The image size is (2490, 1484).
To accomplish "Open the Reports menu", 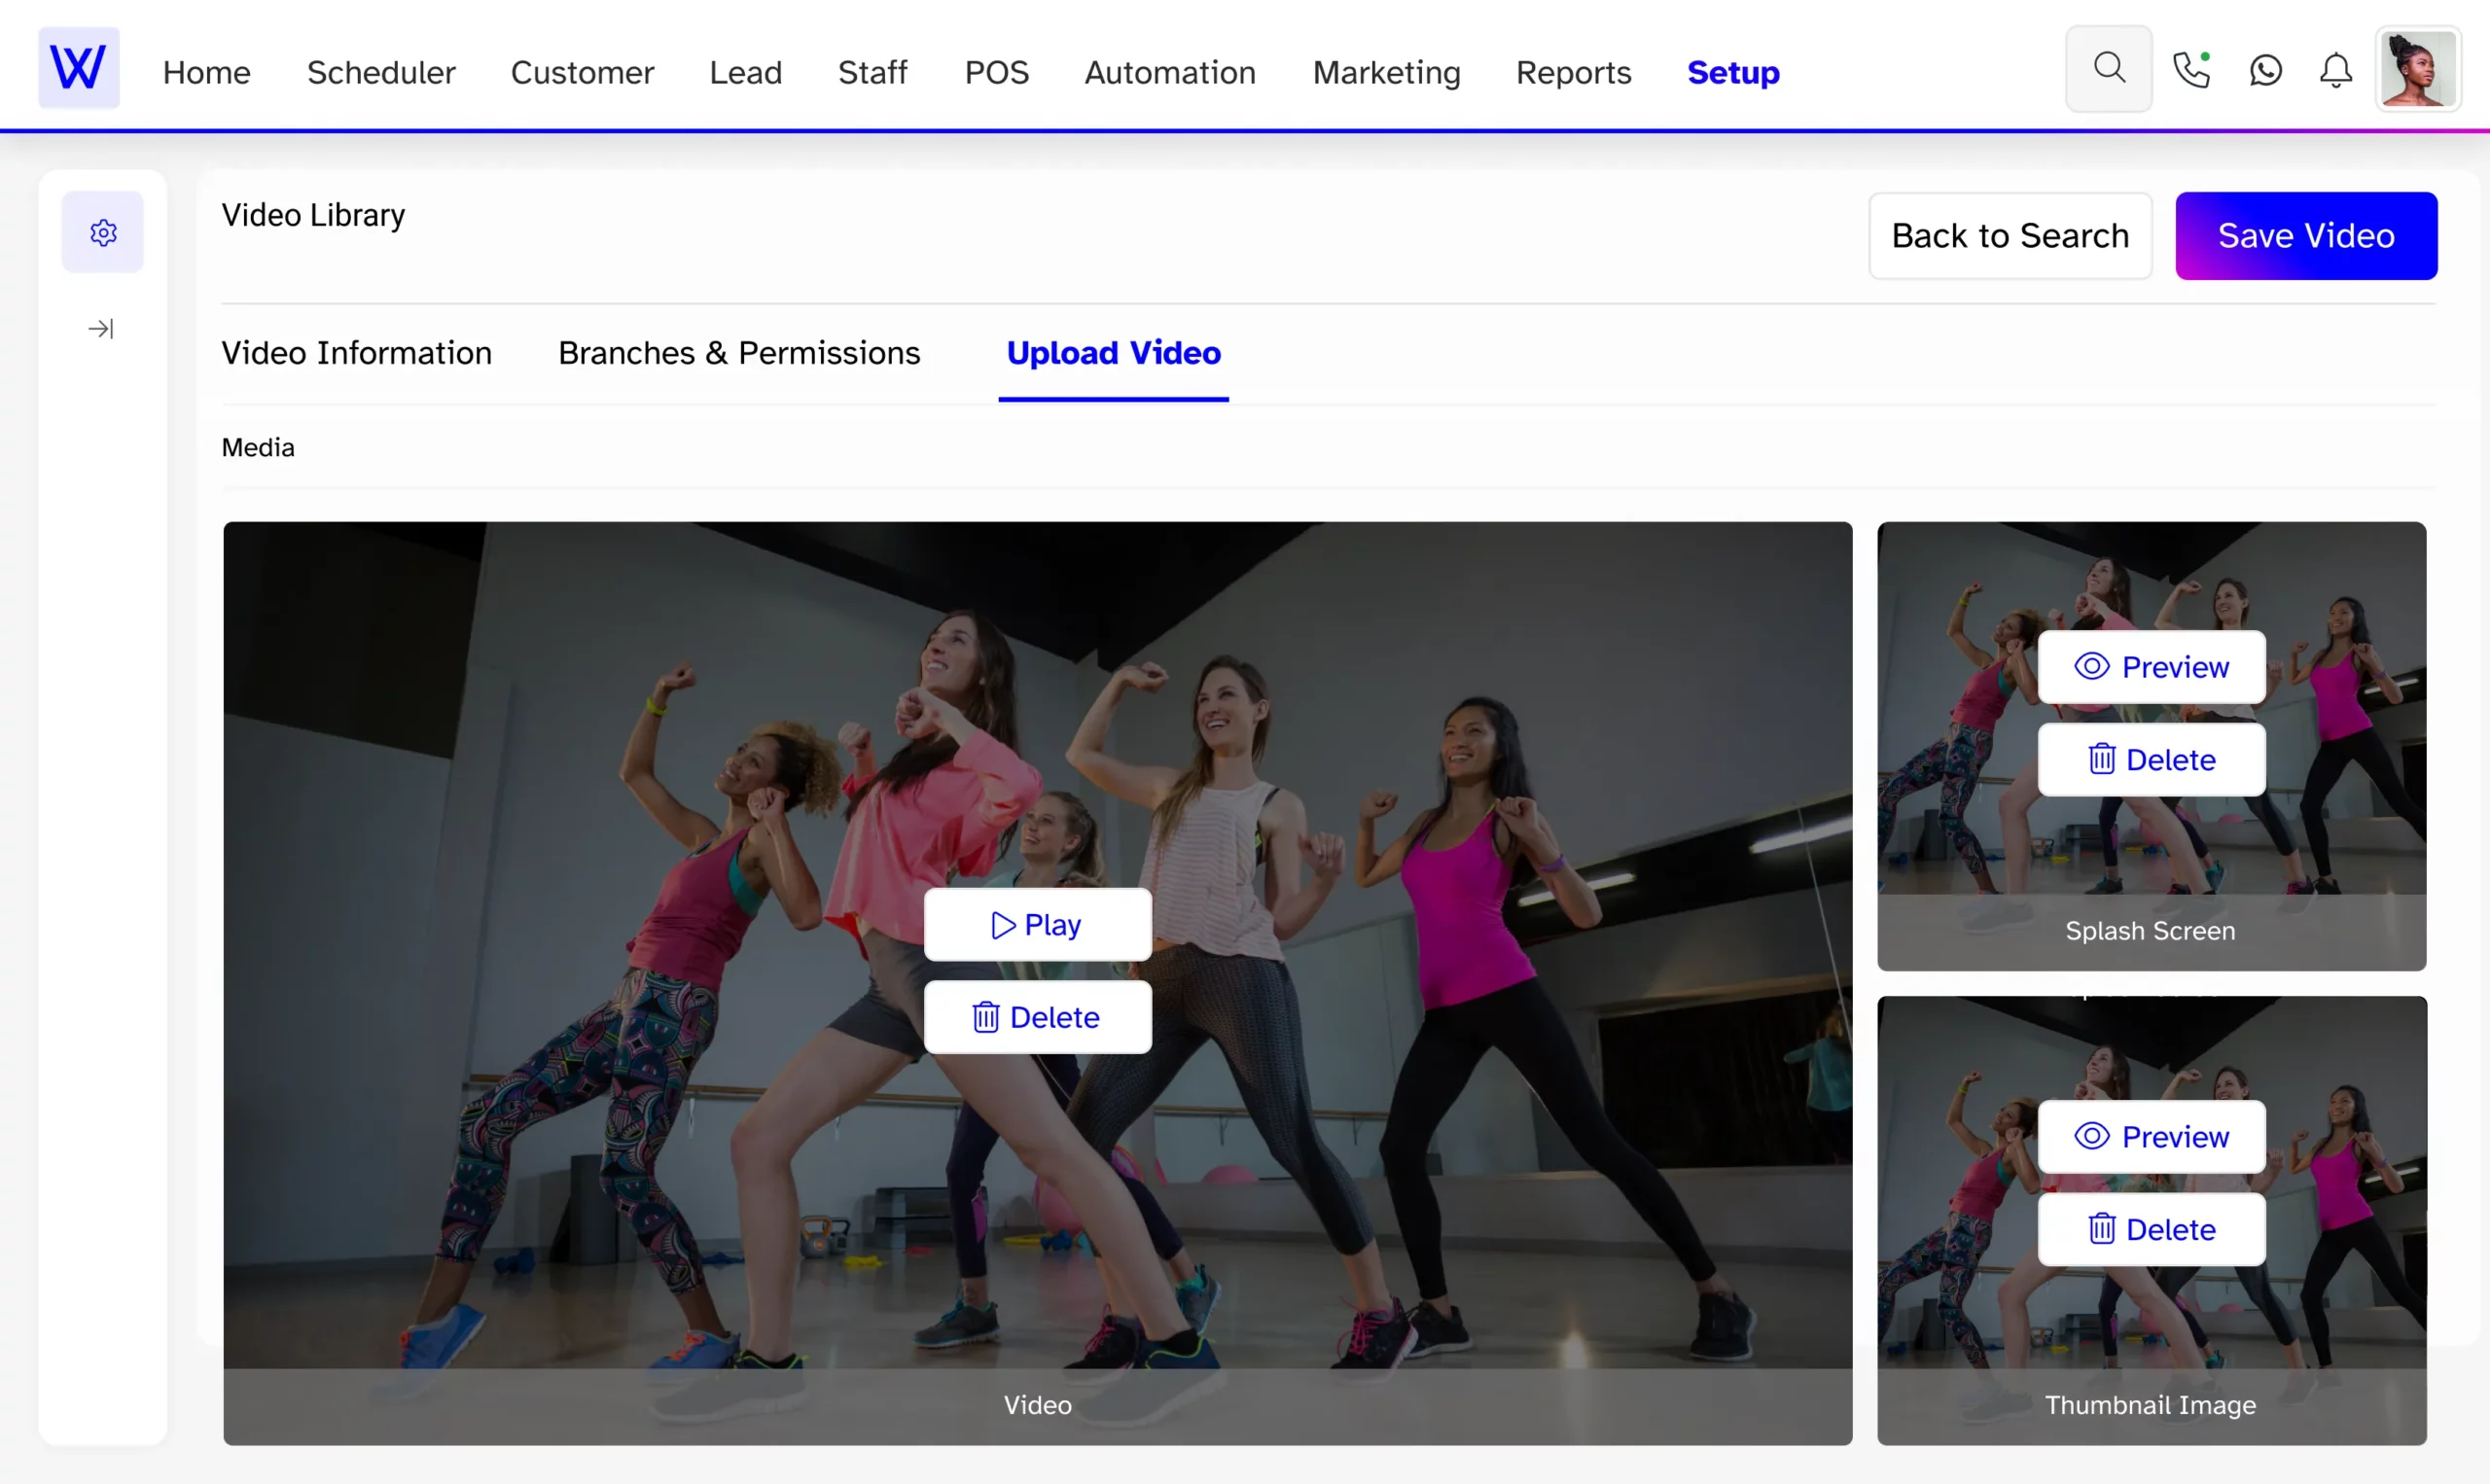I will (1572, 72).
